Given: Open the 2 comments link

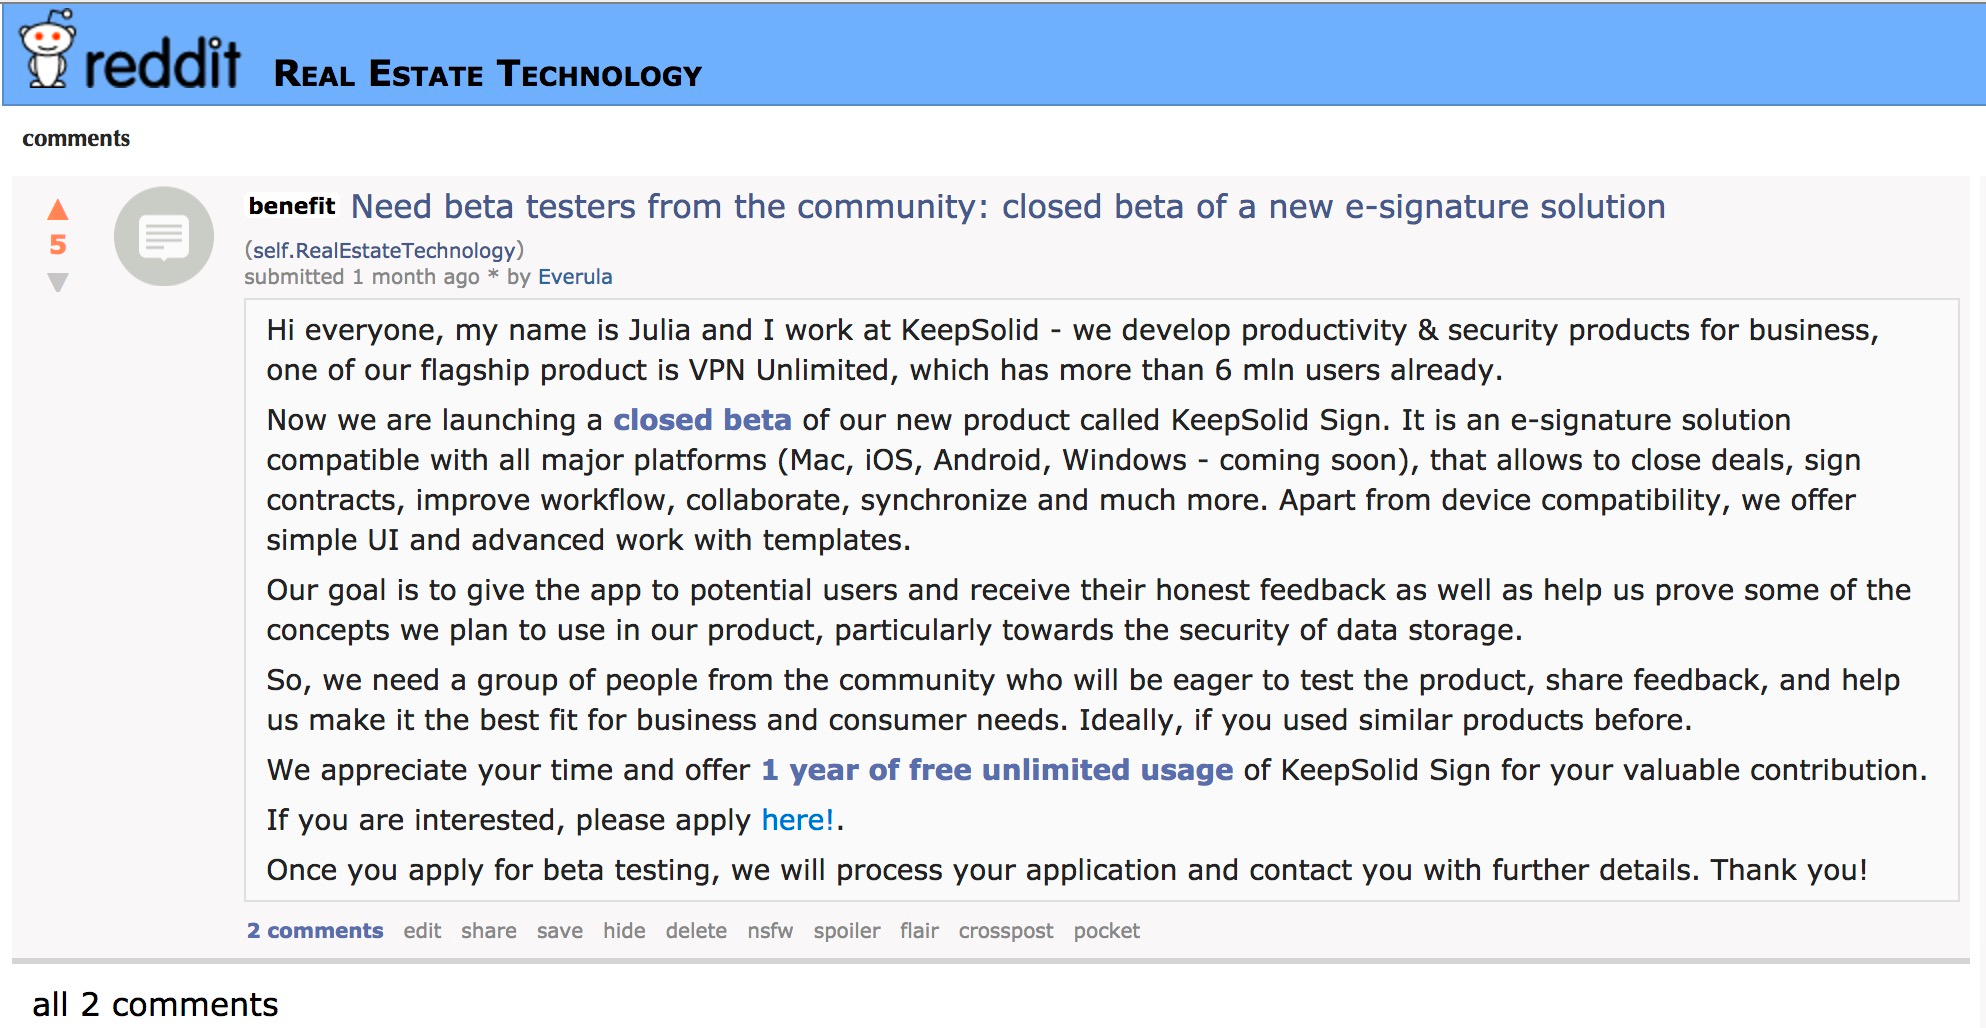Looking at the screenshot, I should tap(315, 930).
